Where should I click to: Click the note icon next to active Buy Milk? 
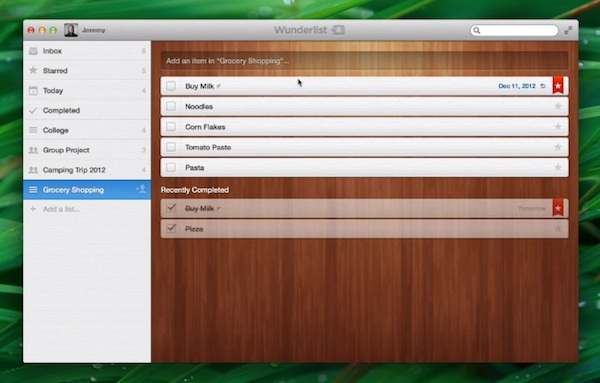(x=218, y=86)
